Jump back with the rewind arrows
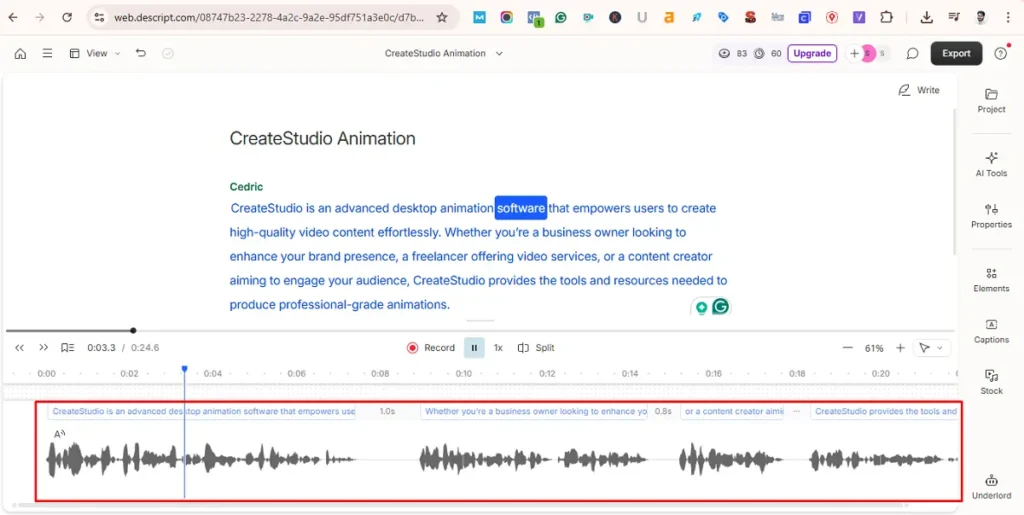This screenshot has height=515, width=1024. click(x=20, y=348)
